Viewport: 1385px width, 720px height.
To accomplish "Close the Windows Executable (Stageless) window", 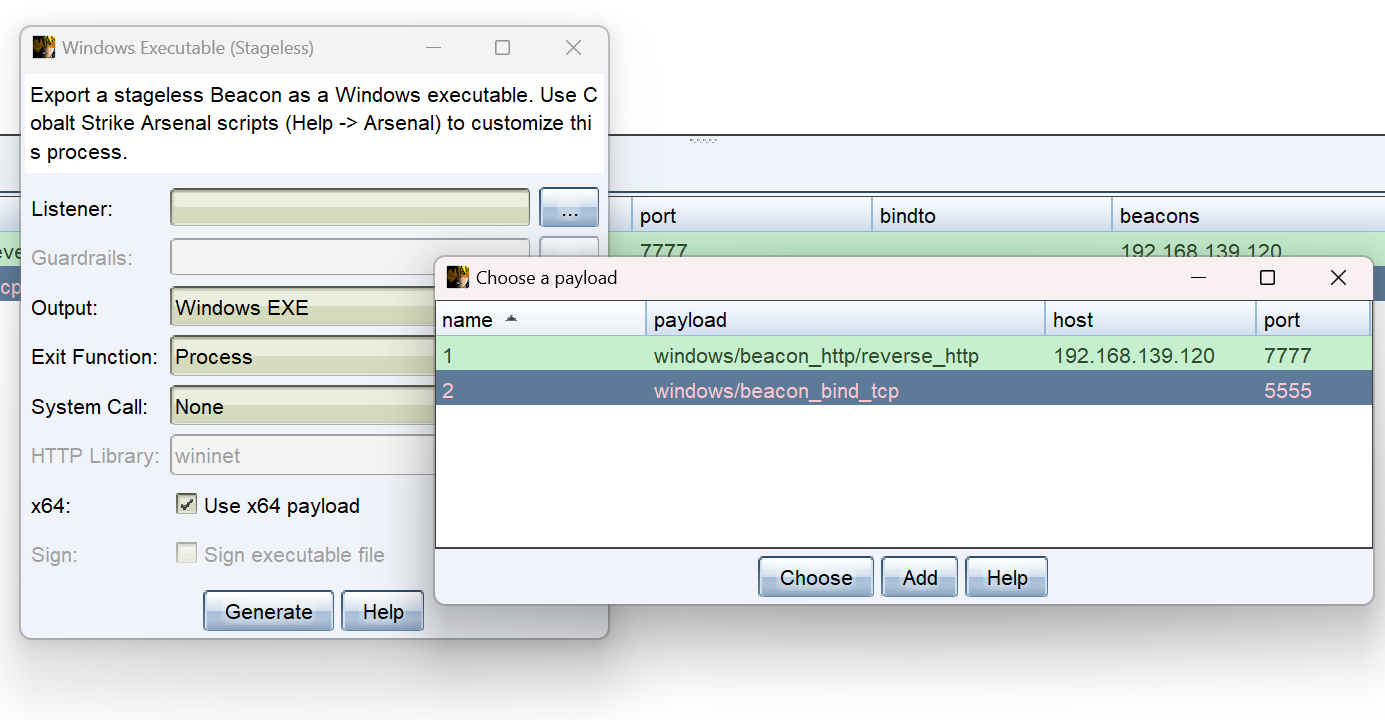I will [573, 48].
